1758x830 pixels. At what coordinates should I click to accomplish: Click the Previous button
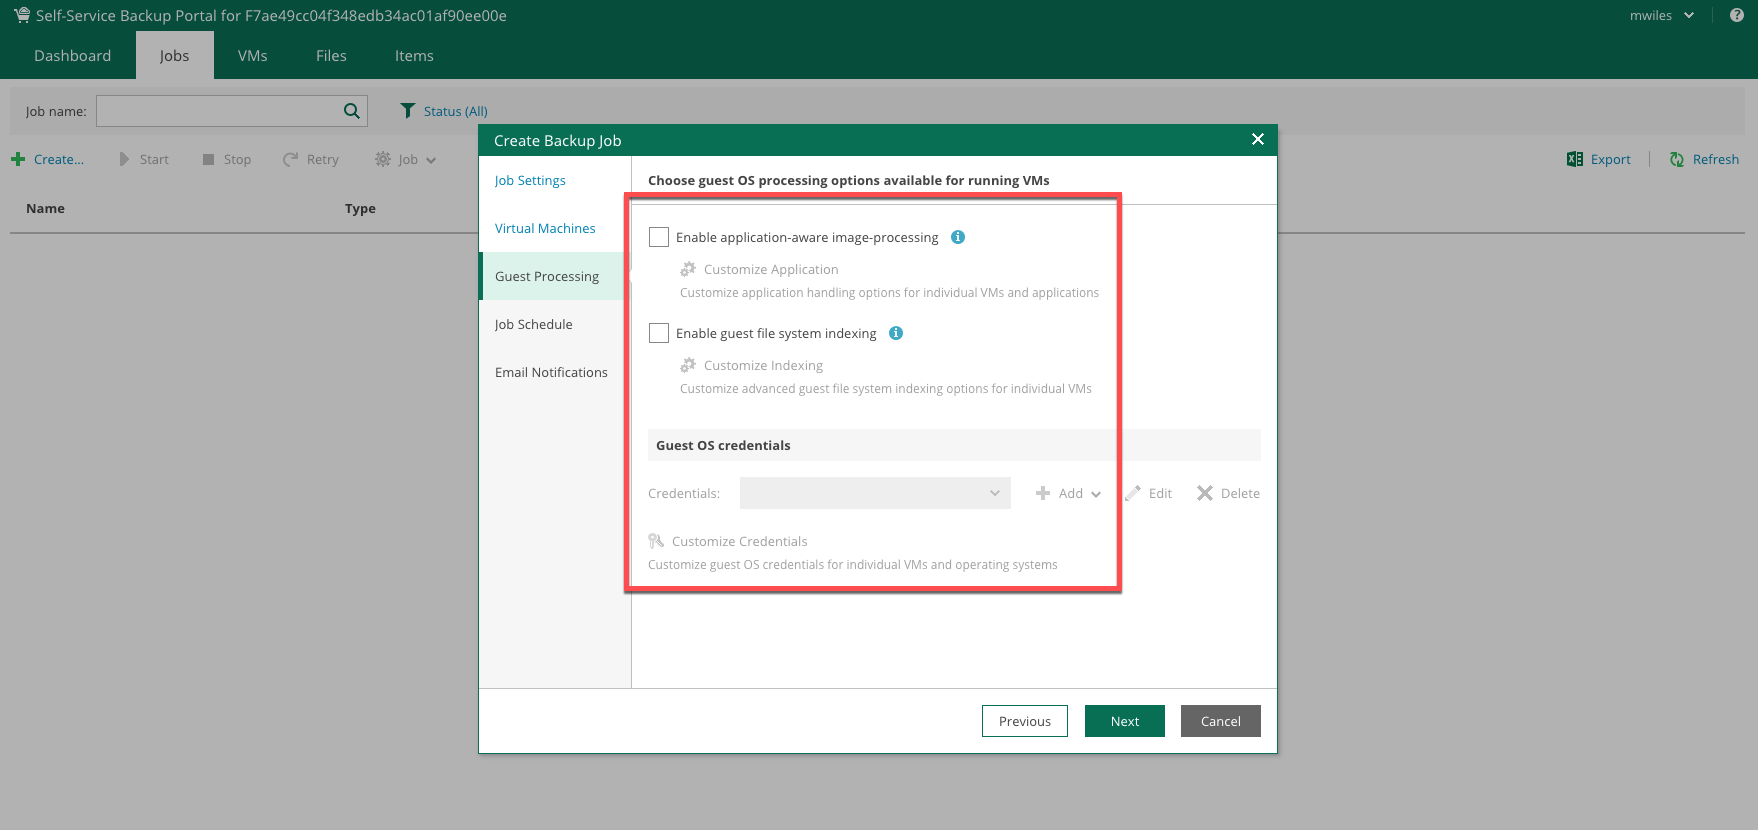pos(1024,721)
